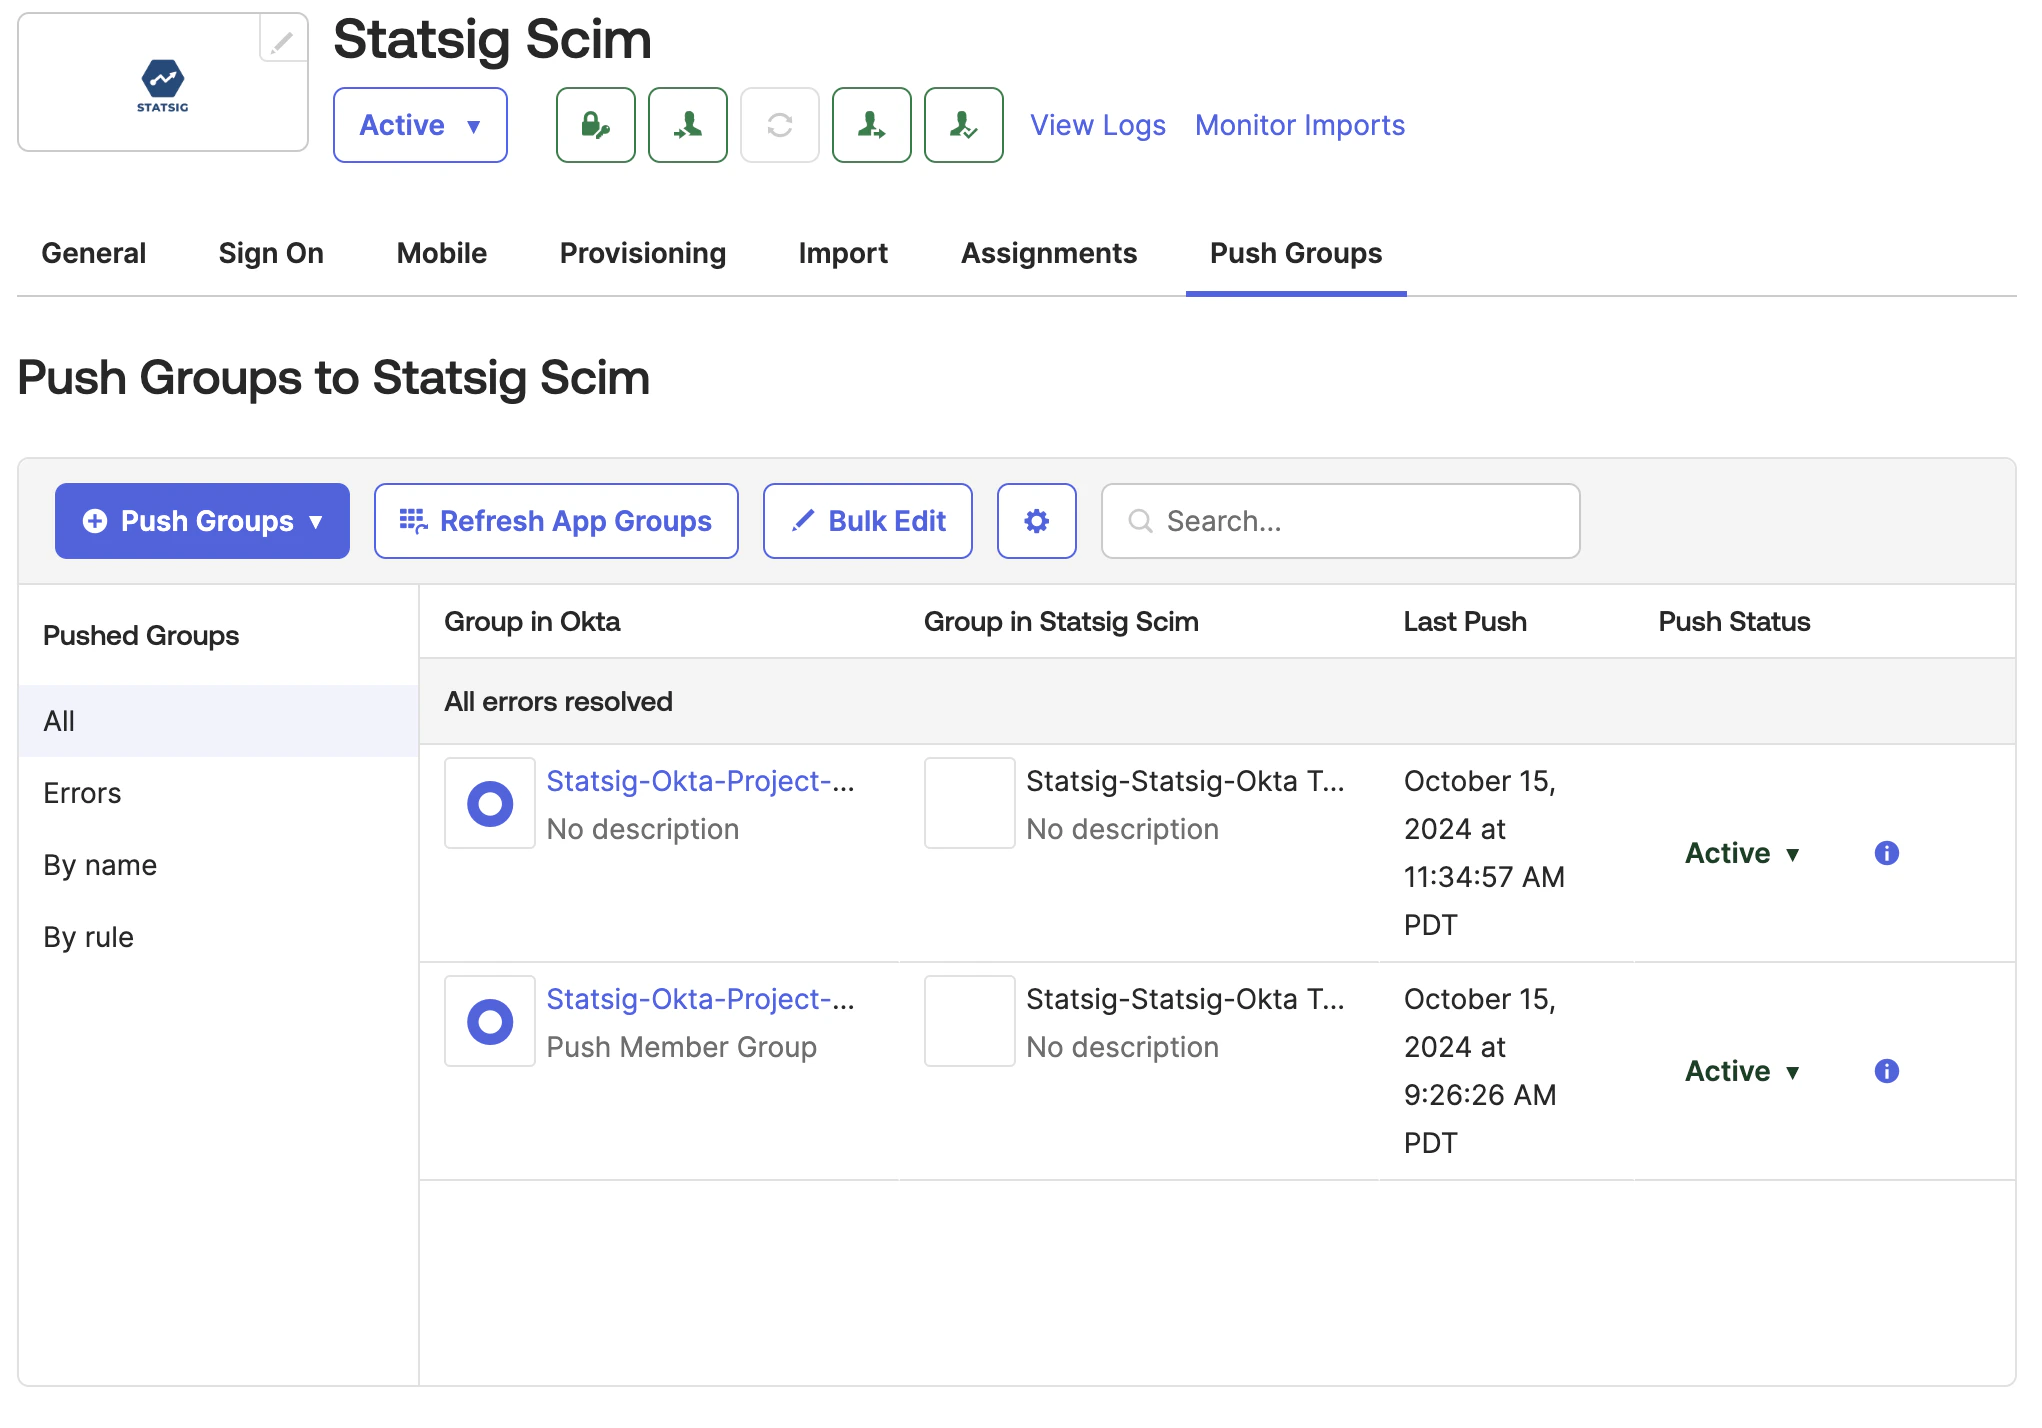Open View Logs
Image resolution: width=2042 pixels, height=1428 pixels.
coord(1097,125)
